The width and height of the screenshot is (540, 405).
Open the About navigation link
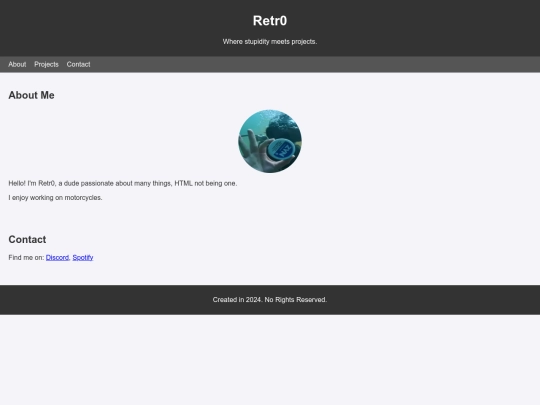point(17,64)
